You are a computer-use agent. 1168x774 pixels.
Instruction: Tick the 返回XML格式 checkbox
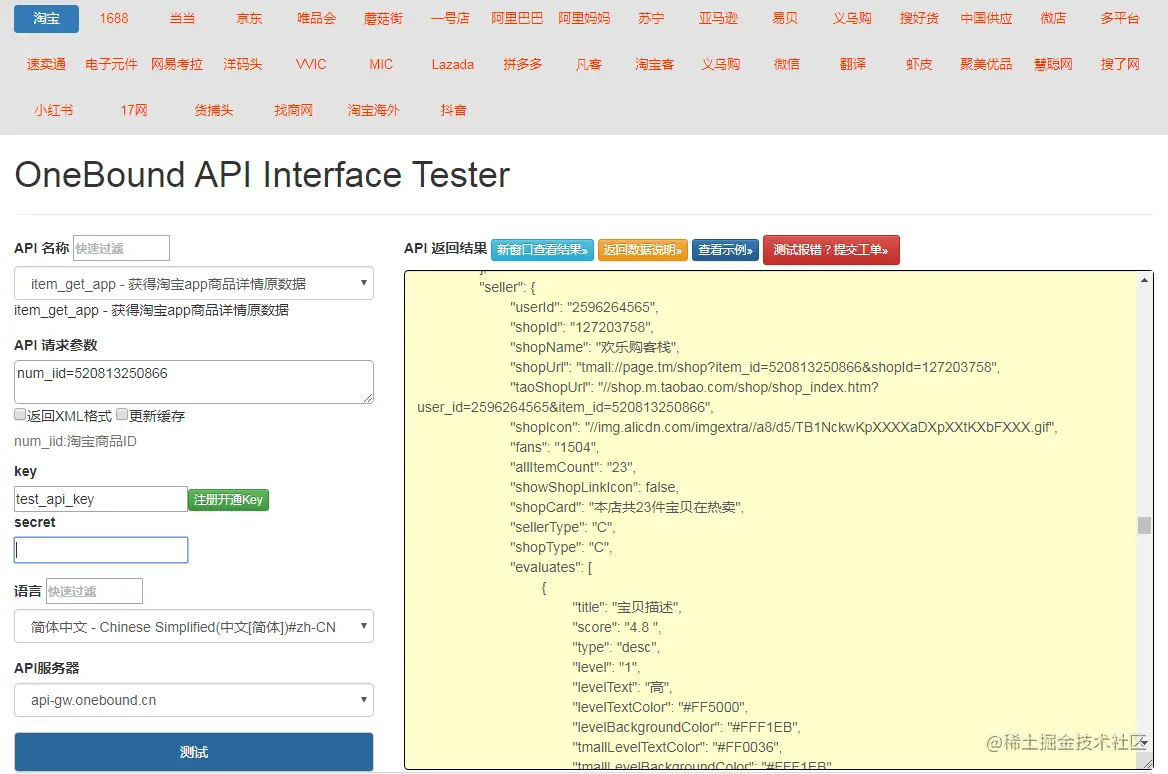pyautogui.click(x=20, y=414)
